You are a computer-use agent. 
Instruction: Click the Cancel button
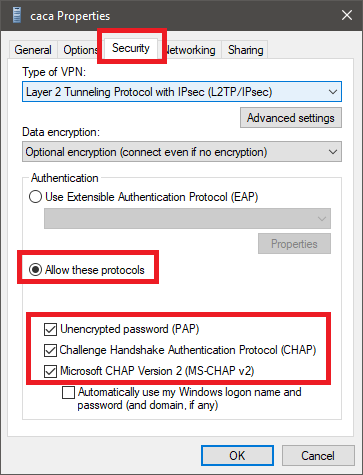point(318,455)
